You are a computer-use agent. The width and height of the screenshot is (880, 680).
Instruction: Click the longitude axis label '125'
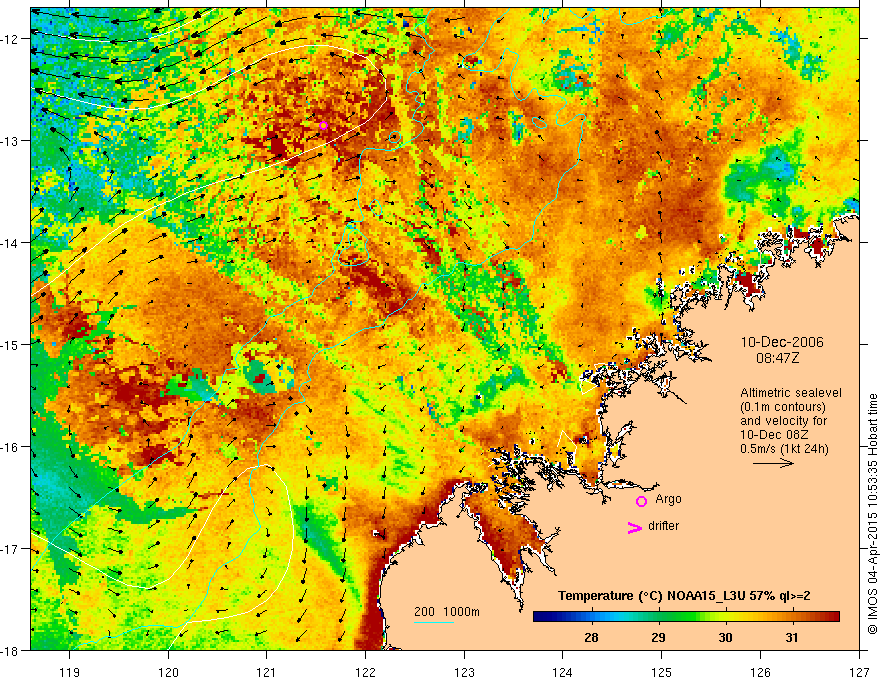(662, 672)
